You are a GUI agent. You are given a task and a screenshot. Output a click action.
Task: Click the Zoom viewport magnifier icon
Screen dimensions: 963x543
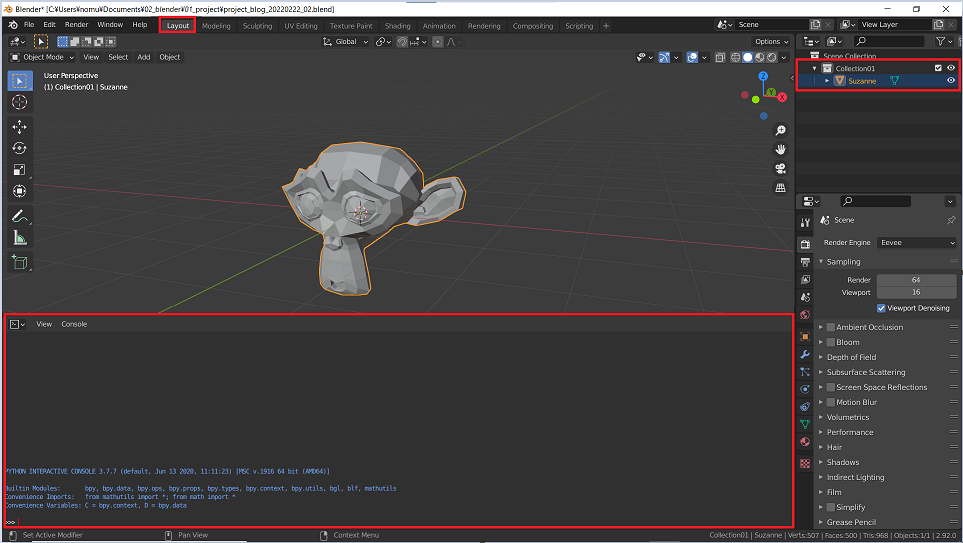point(780,130)
